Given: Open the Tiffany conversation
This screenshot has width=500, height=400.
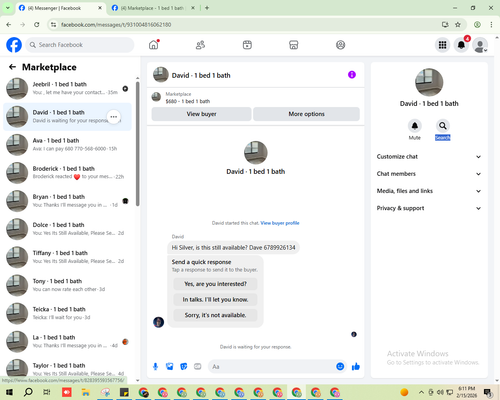Looking at the screenshot, I should coord(67,257).
